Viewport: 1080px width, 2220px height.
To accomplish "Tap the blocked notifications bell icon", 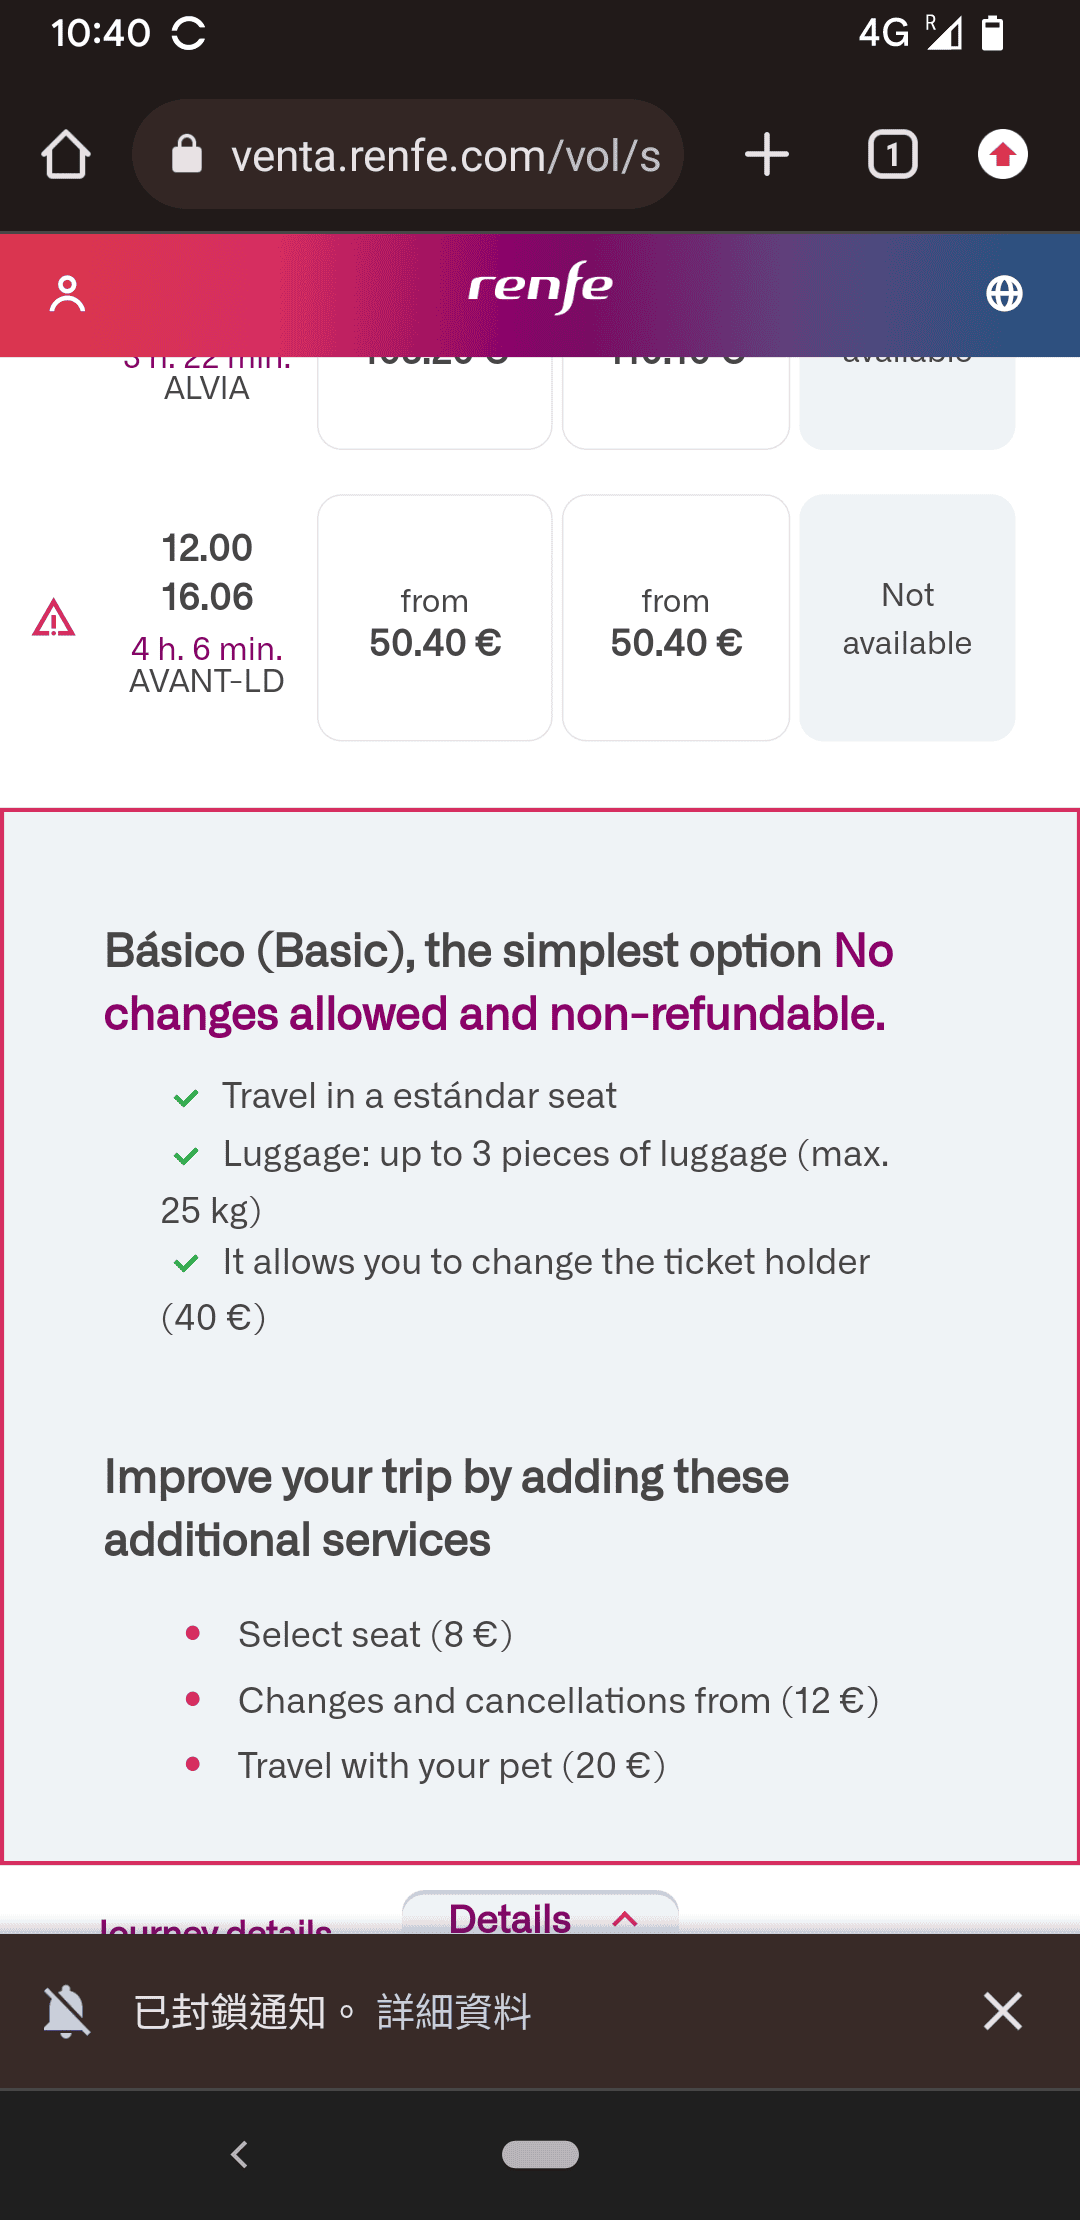I will (x=67, y=2011).
